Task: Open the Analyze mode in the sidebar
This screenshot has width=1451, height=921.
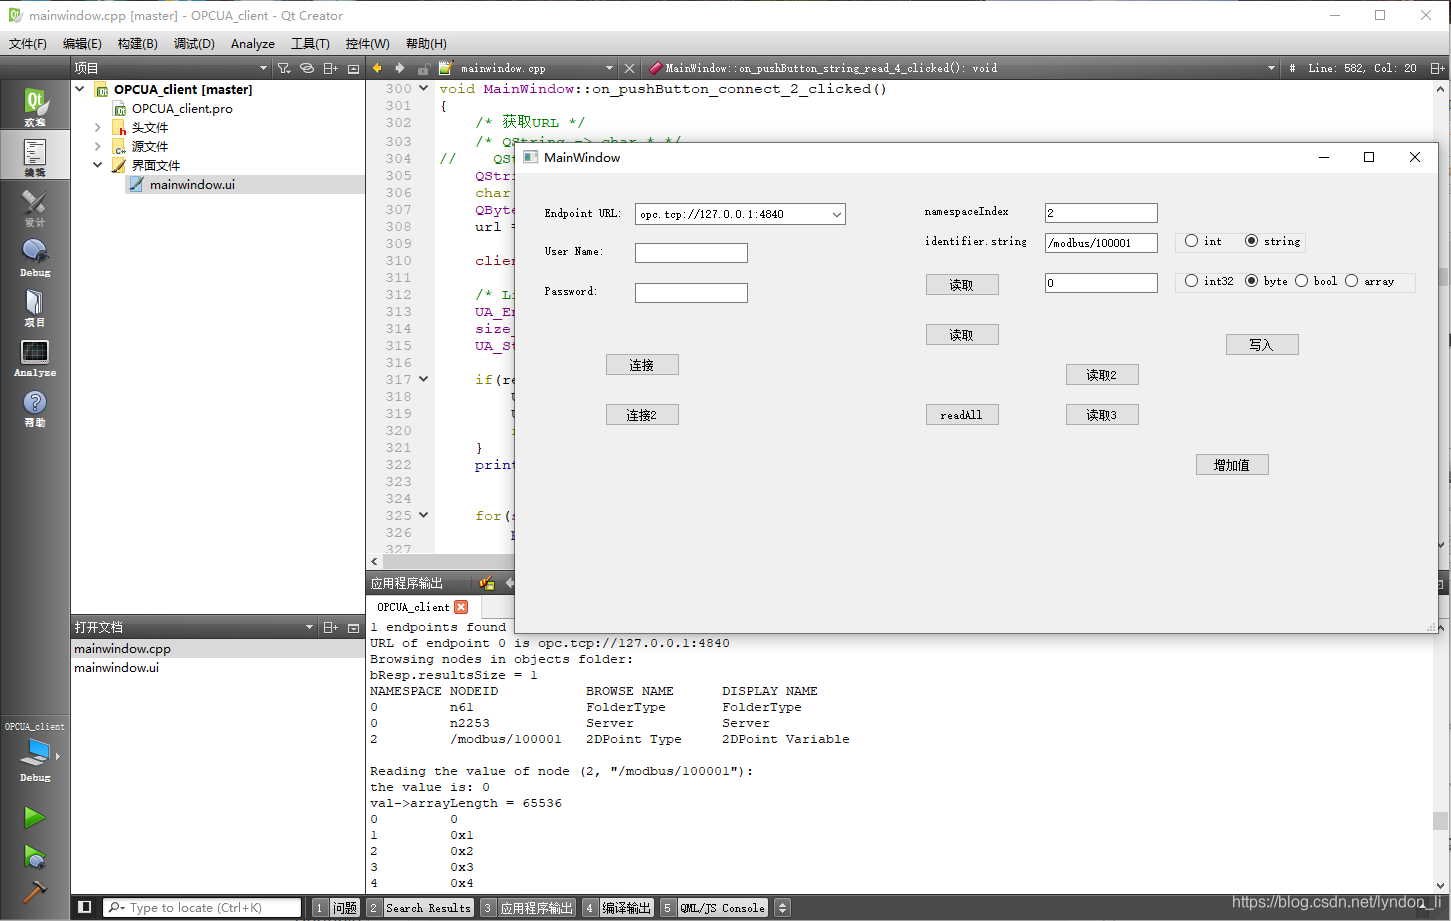Action: point(35,357)
